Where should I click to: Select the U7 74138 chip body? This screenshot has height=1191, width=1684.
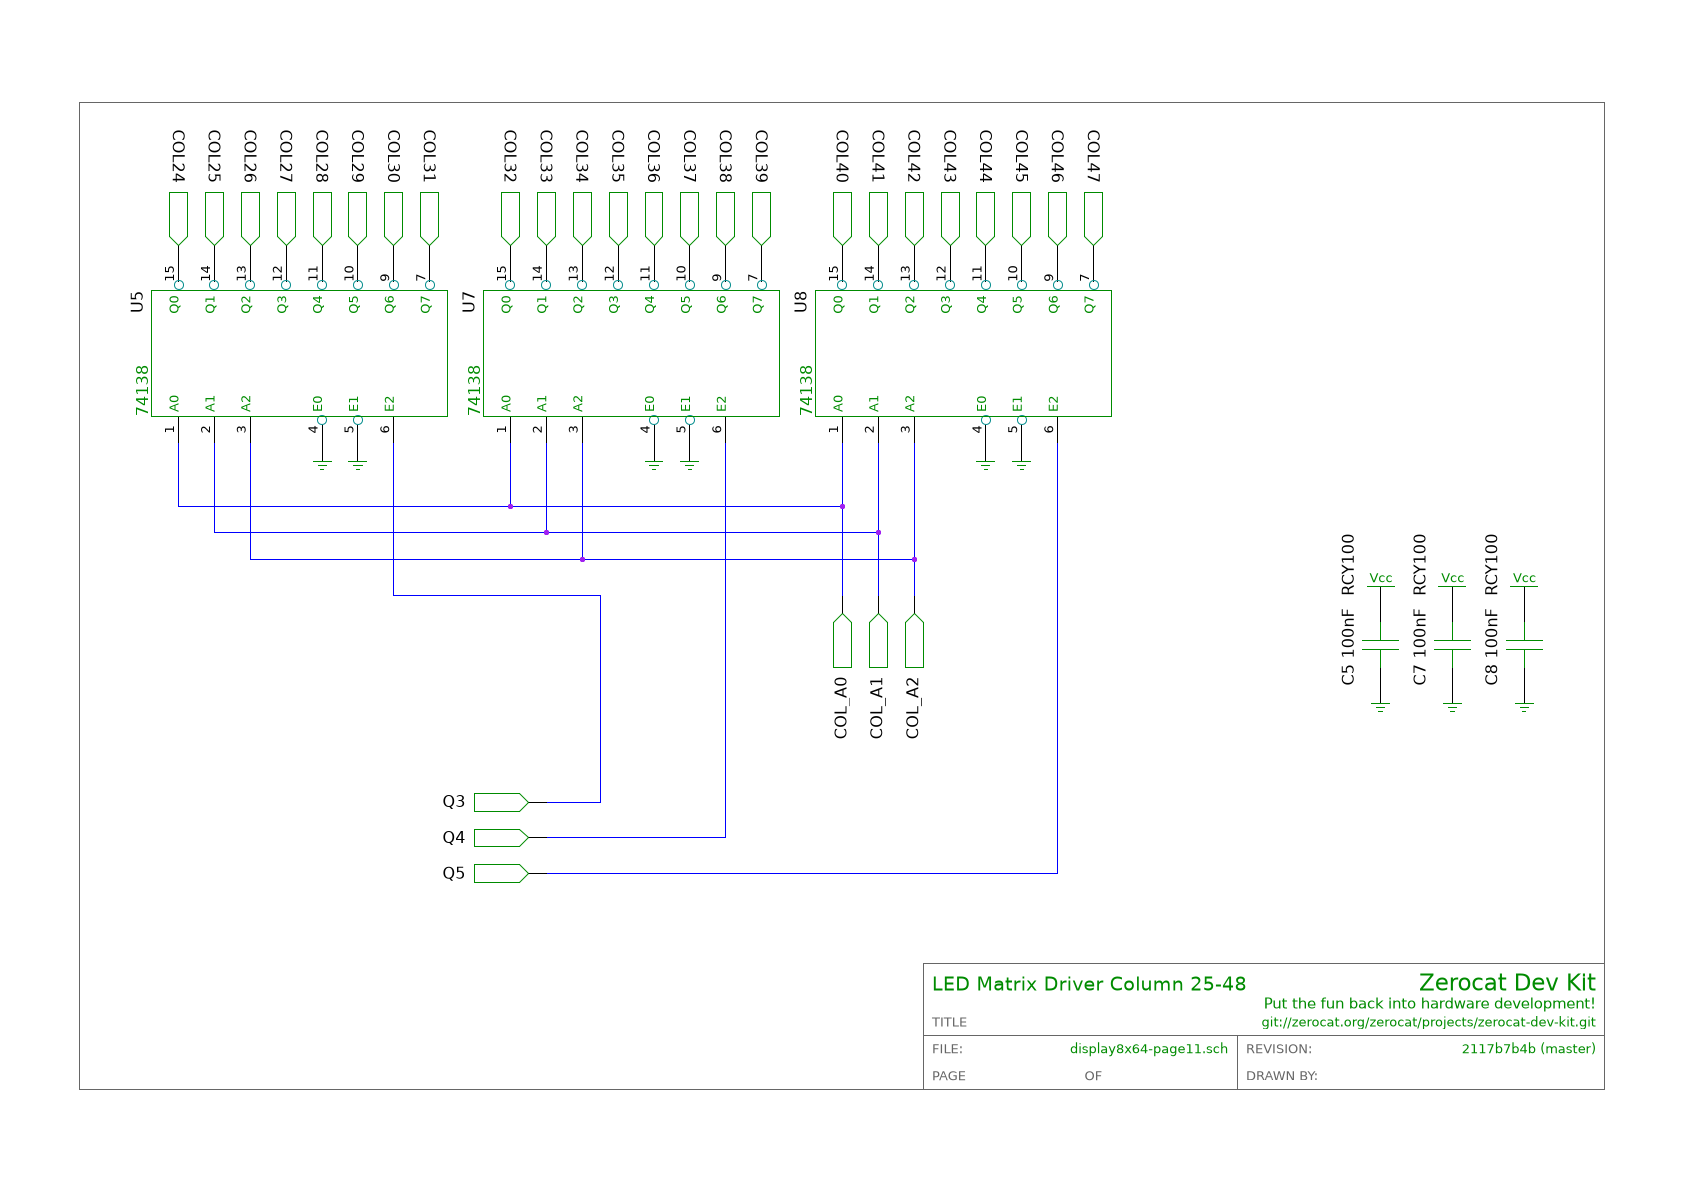[631, 353]
